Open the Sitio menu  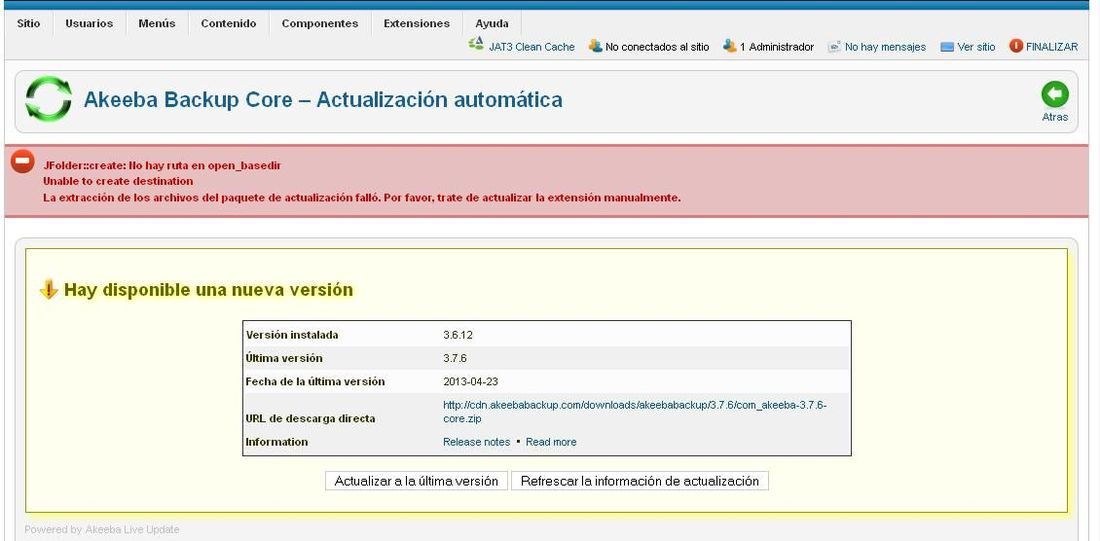(29, 24)
